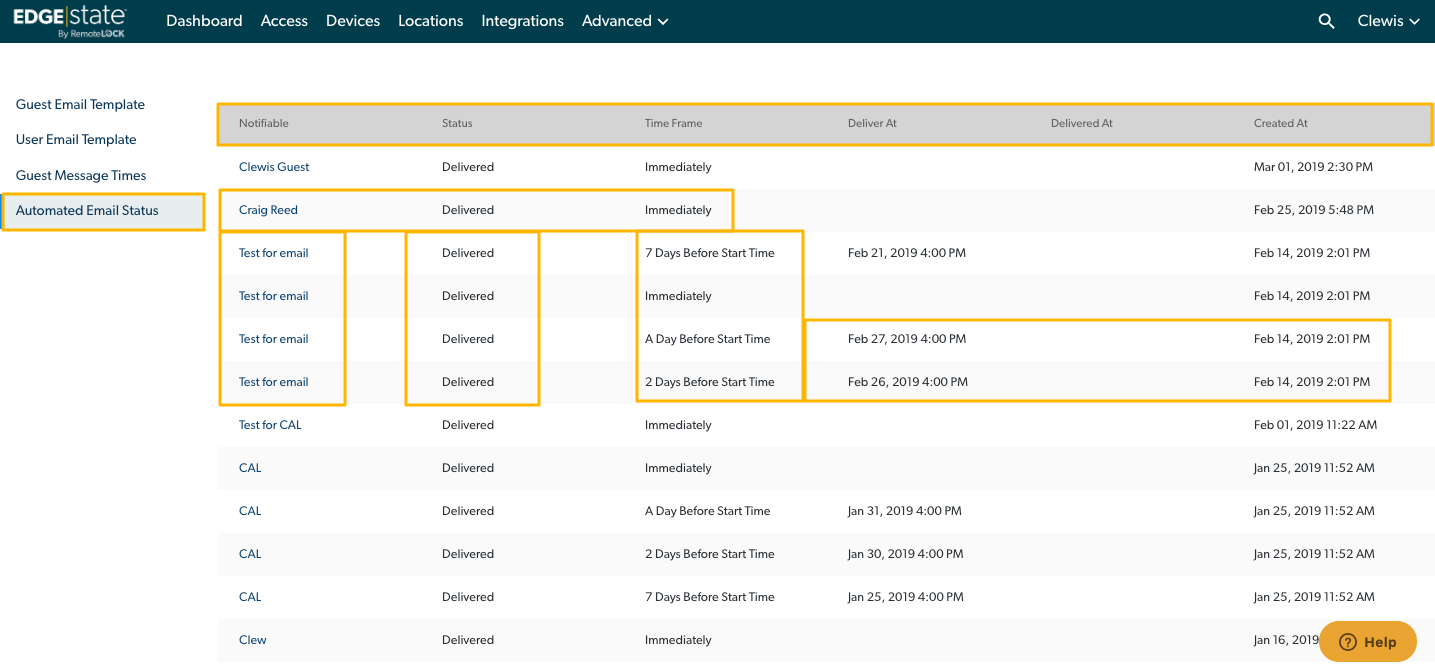Open Locations in top navigation
Viewport: 1435px width, 671px height.
coord(430,21)
